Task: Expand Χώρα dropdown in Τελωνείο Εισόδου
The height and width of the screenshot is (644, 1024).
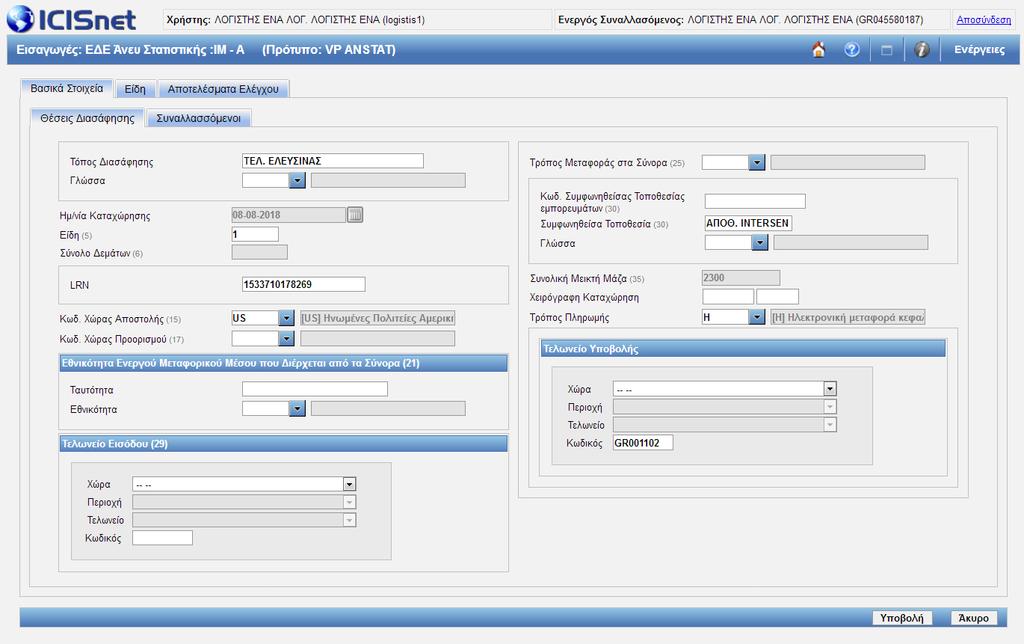Action: pos(349,484)
